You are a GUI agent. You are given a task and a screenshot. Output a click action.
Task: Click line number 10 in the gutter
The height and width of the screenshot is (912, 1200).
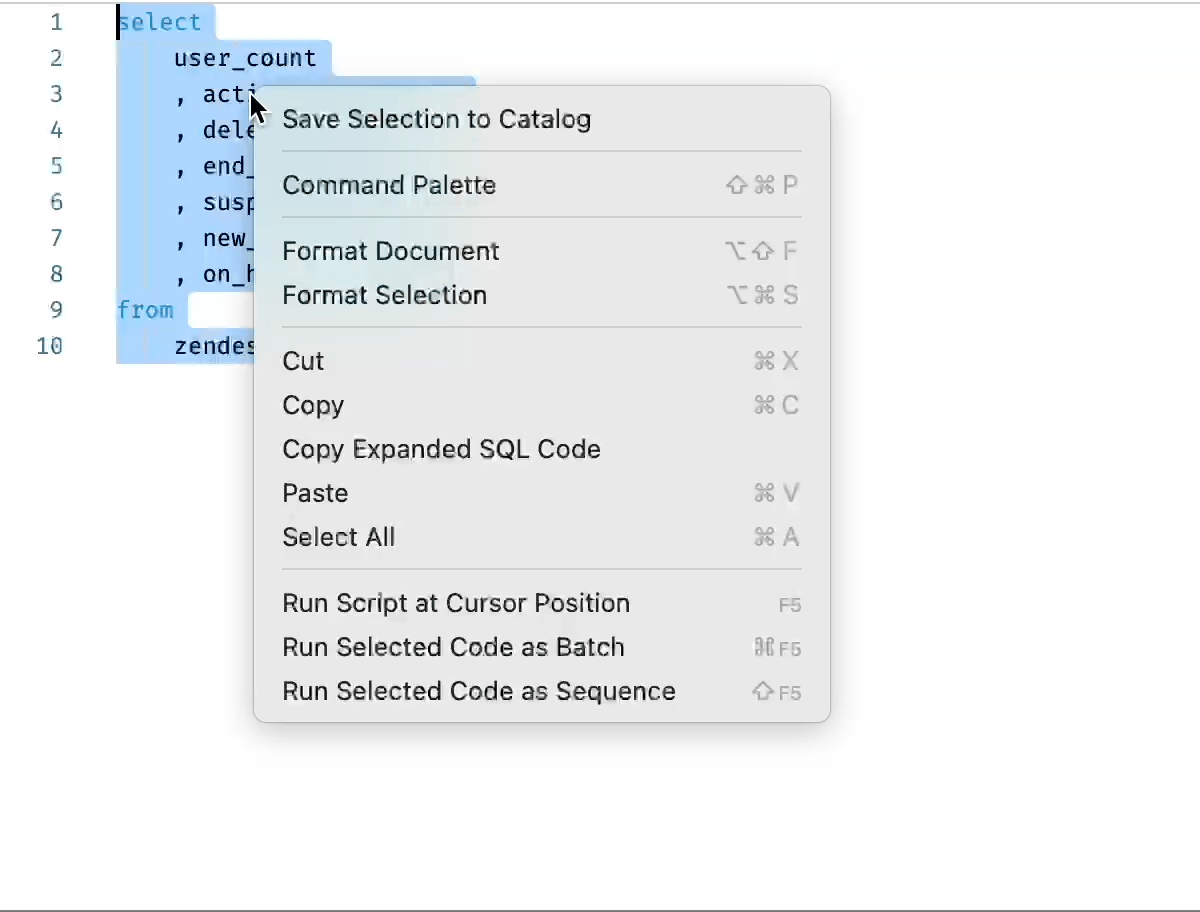point(49,346)
